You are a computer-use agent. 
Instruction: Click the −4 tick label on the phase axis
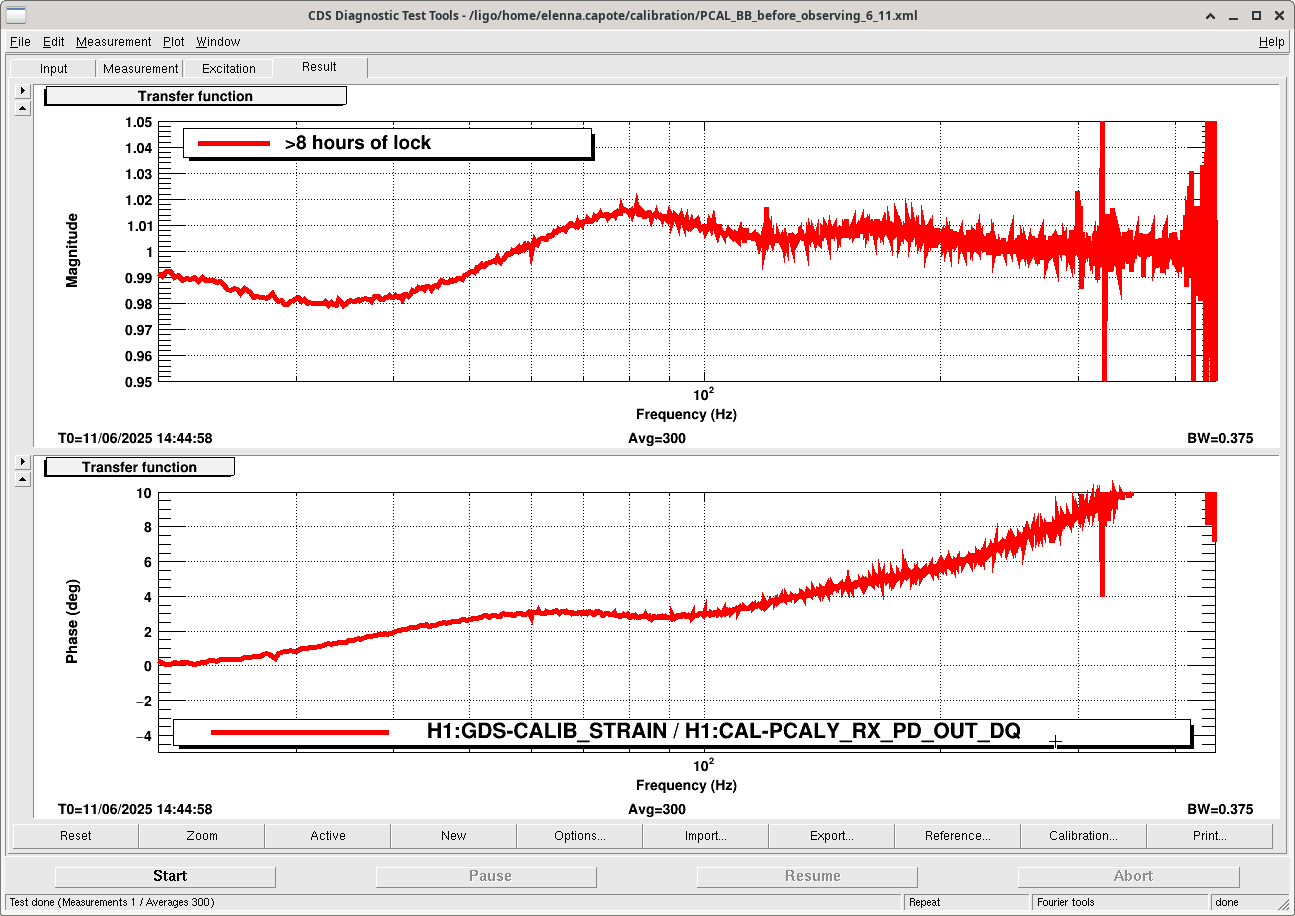point(142,736)
